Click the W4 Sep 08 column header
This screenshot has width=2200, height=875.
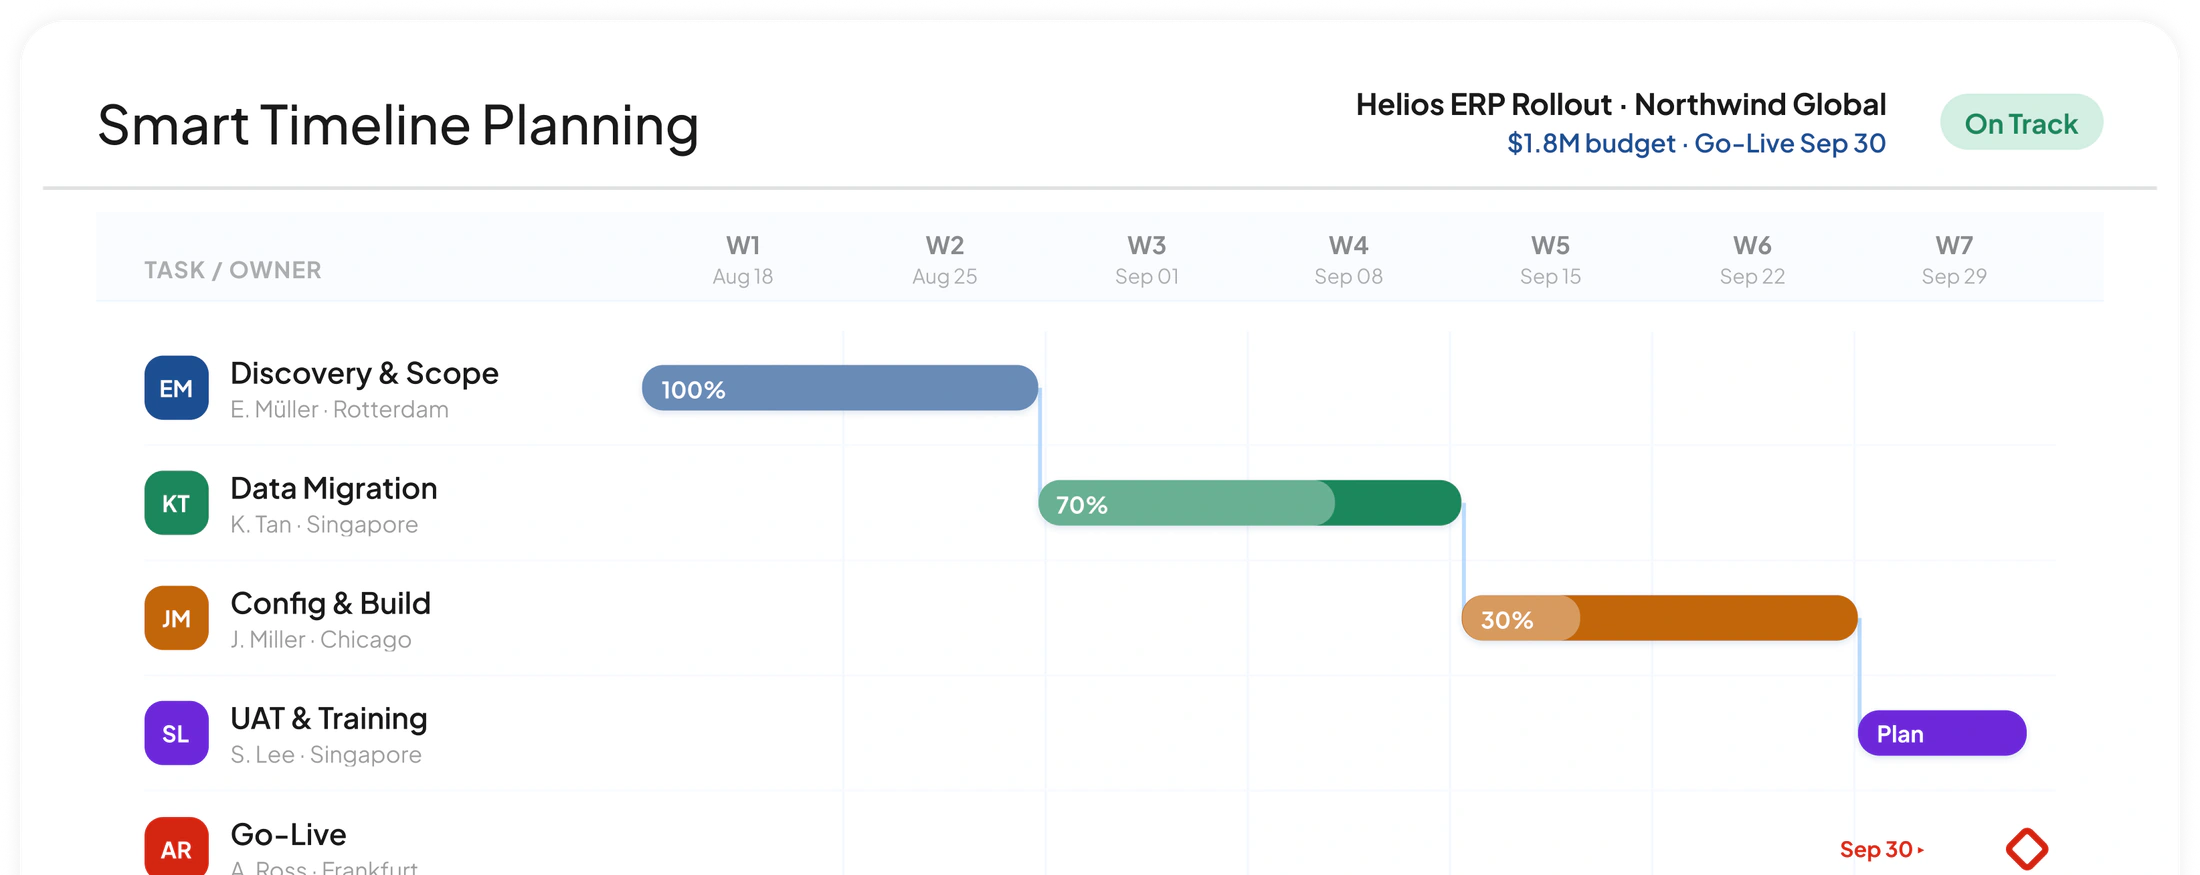pyautogui.click(x=1349, y=260)
